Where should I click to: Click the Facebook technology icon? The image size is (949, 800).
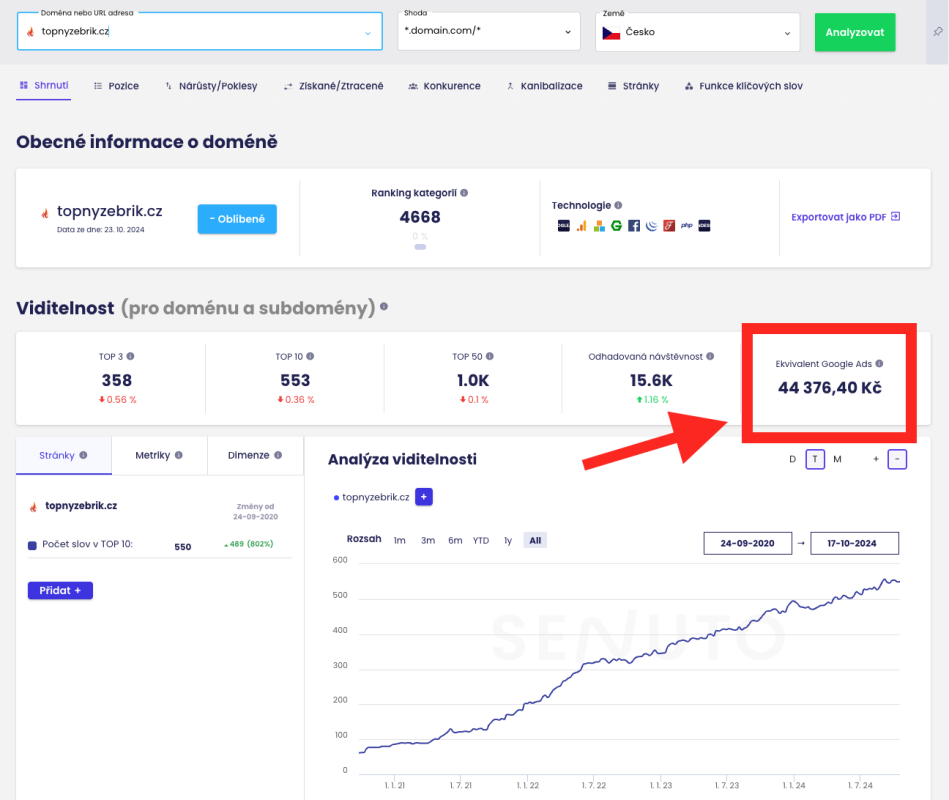coord(634,226)
